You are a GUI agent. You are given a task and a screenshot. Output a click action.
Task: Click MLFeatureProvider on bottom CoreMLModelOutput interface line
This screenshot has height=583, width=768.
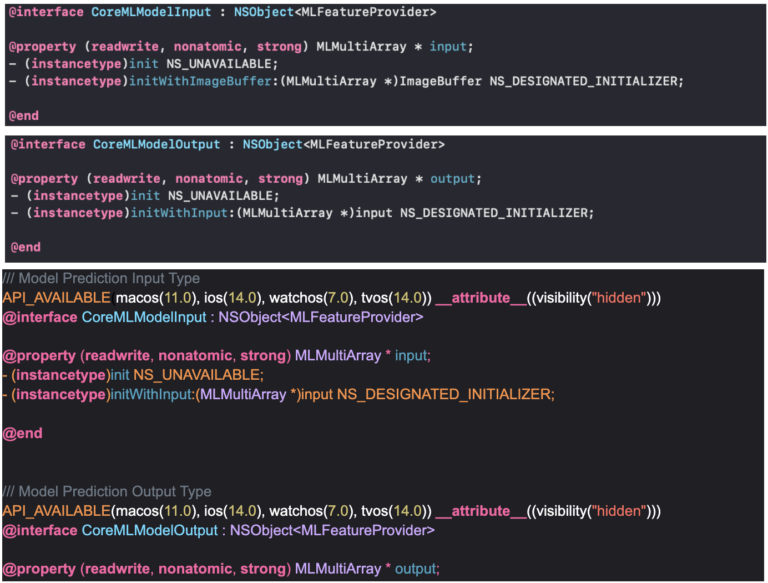pos(369,530)
